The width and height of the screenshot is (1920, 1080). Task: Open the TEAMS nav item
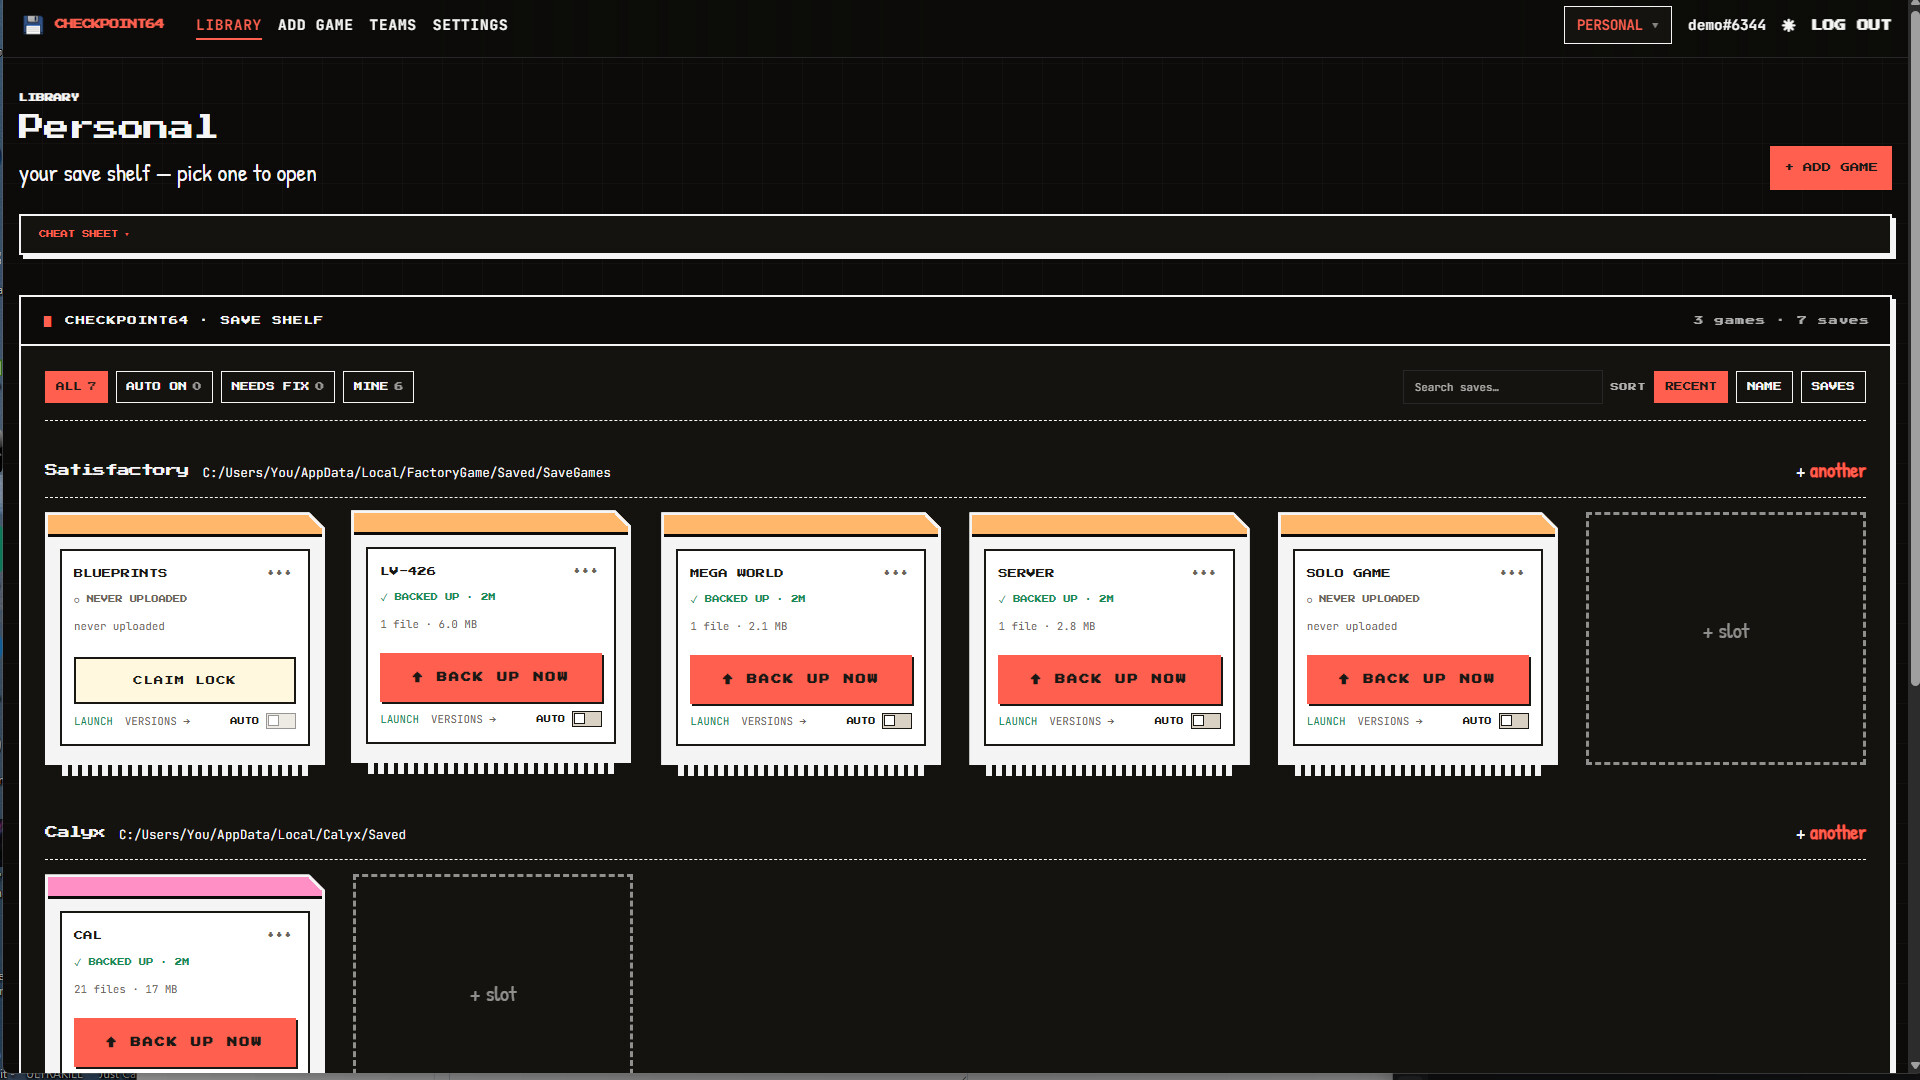[x=392, y=25]
